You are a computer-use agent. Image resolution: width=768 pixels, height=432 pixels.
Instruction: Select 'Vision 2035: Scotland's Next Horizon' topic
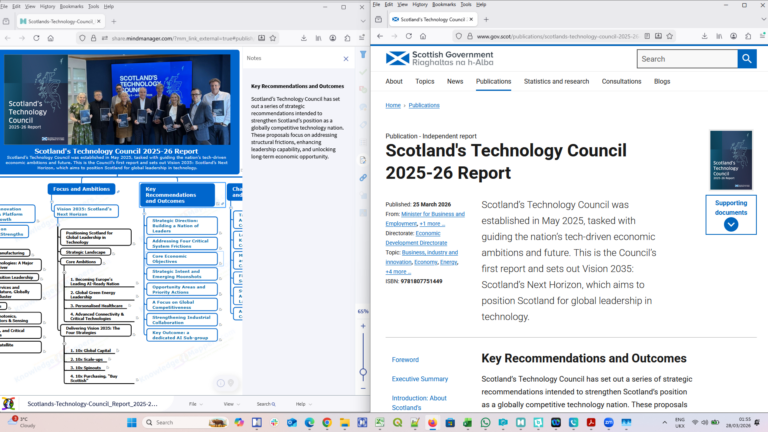click(86, 211)
